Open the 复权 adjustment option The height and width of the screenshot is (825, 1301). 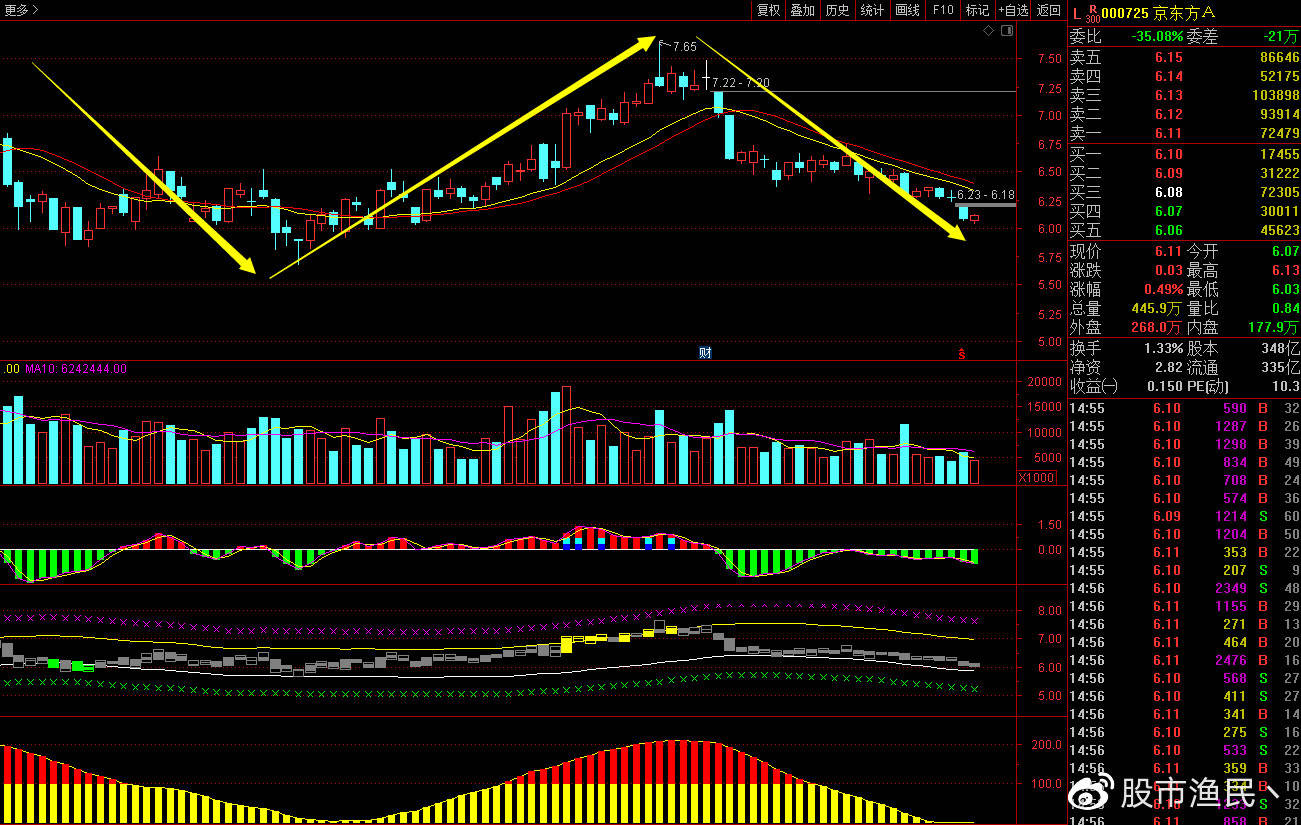tap(768, 10)
